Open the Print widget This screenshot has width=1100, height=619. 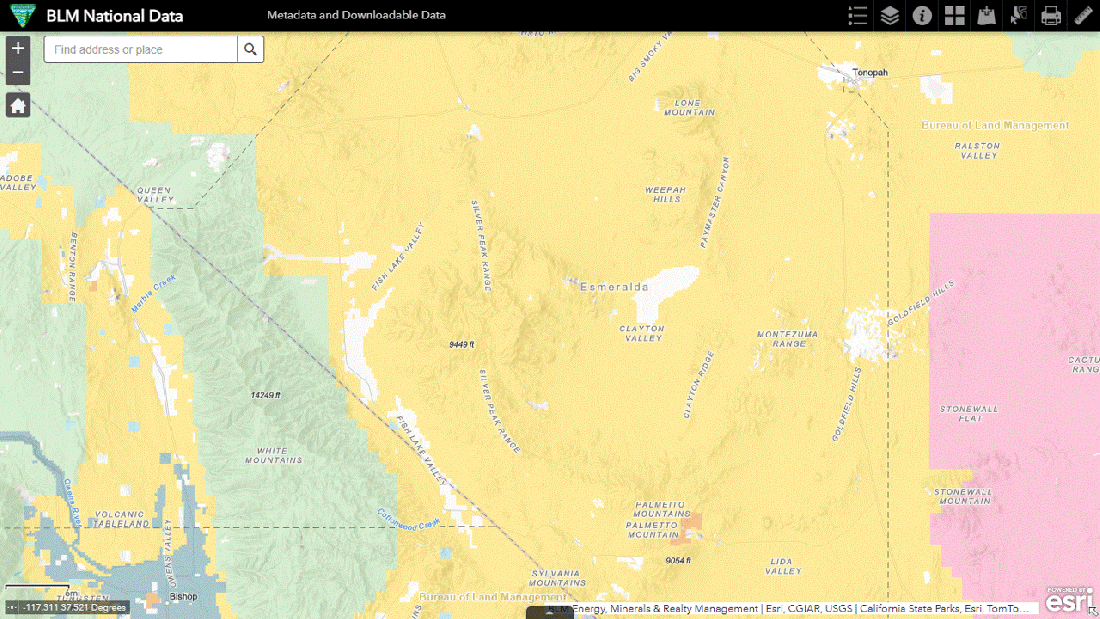pyautogui.click(x=1050, y=15)
